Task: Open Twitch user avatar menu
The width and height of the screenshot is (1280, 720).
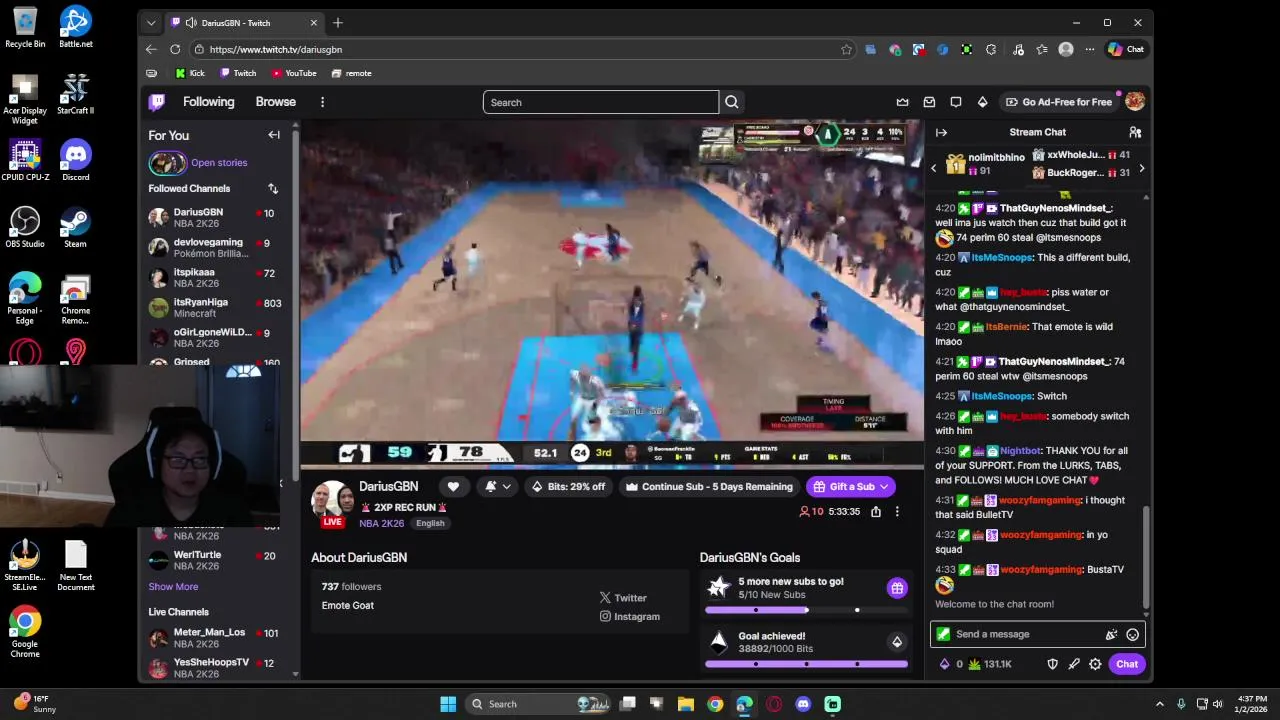Action: 1135,101
